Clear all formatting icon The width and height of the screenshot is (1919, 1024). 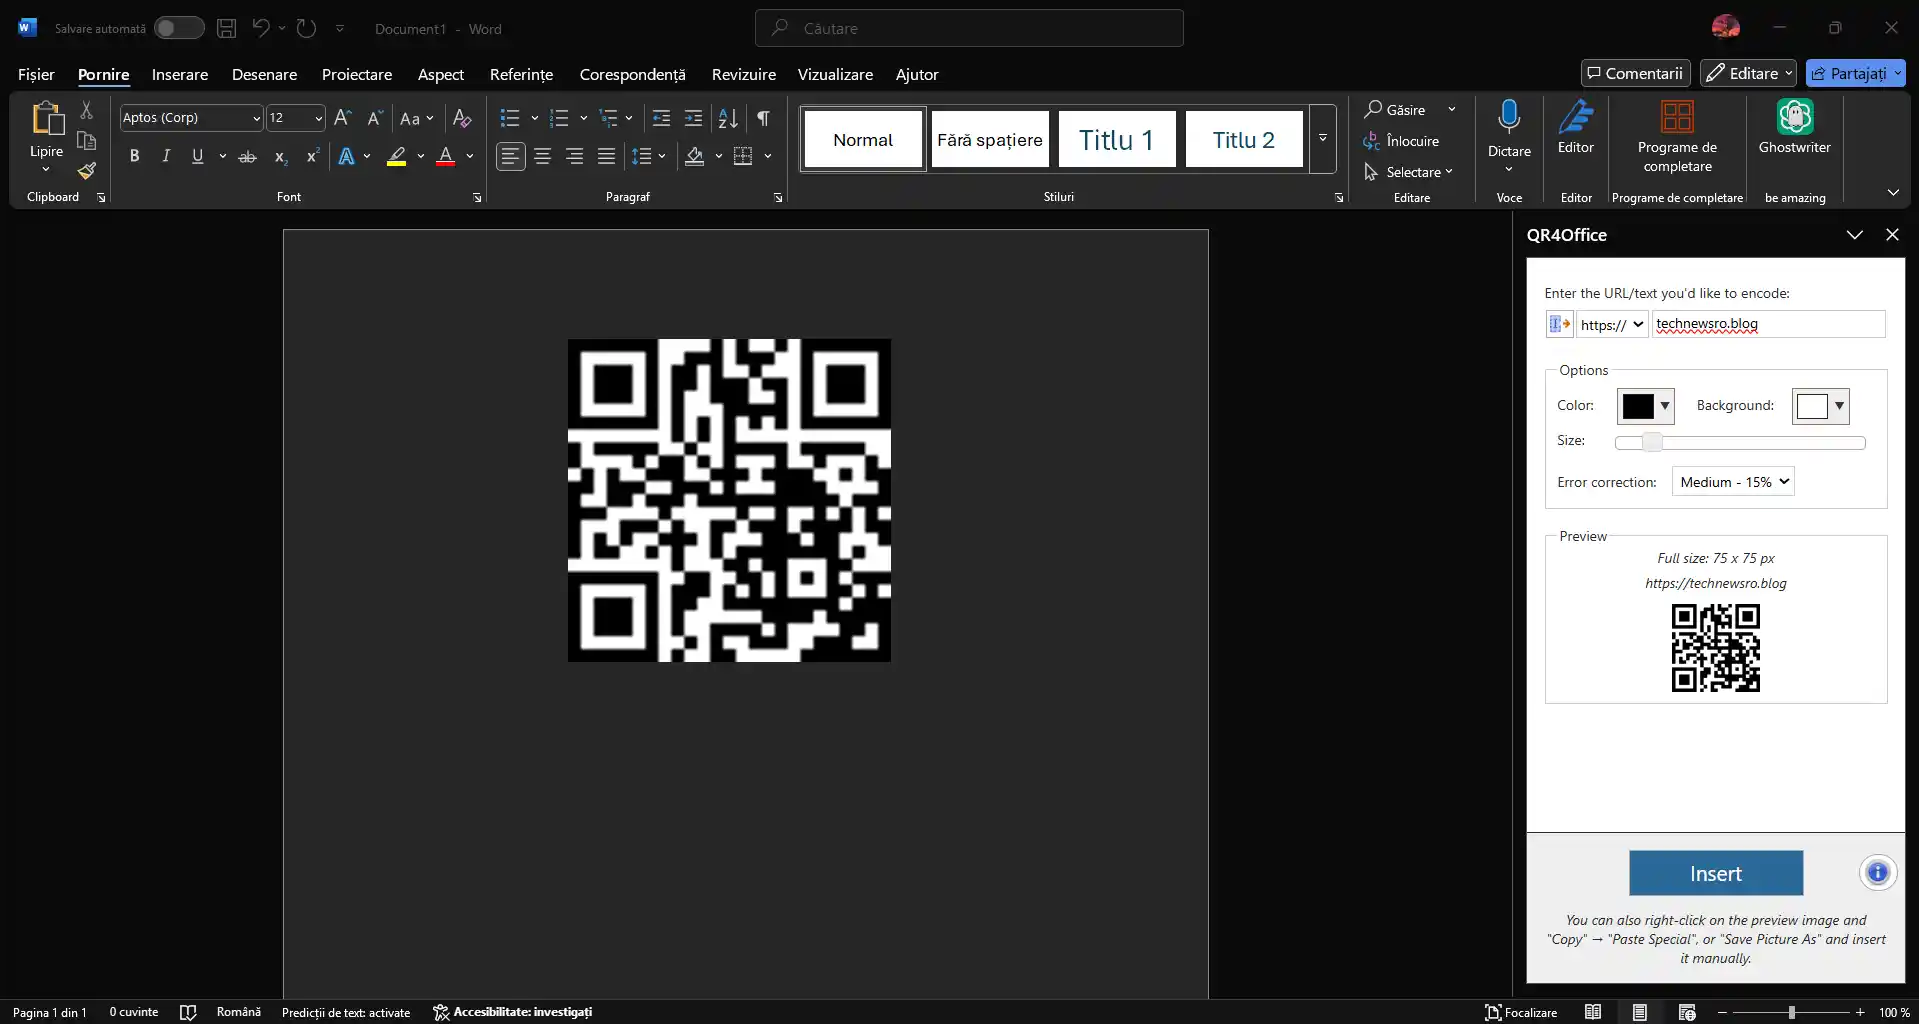461,118
